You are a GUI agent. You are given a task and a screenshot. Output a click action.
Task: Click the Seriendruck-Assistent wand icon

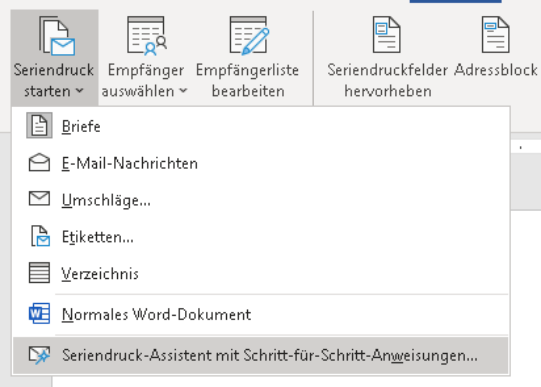[39, 355]
